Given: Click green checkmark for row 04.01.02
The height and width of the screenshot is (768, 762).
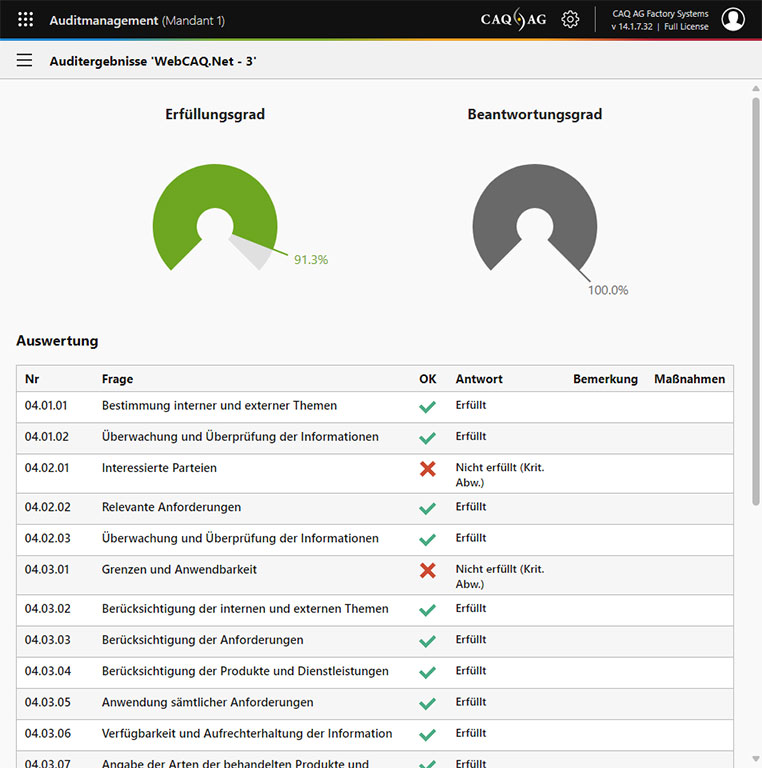Looking at the screenshot, I should tap(428, 437).
